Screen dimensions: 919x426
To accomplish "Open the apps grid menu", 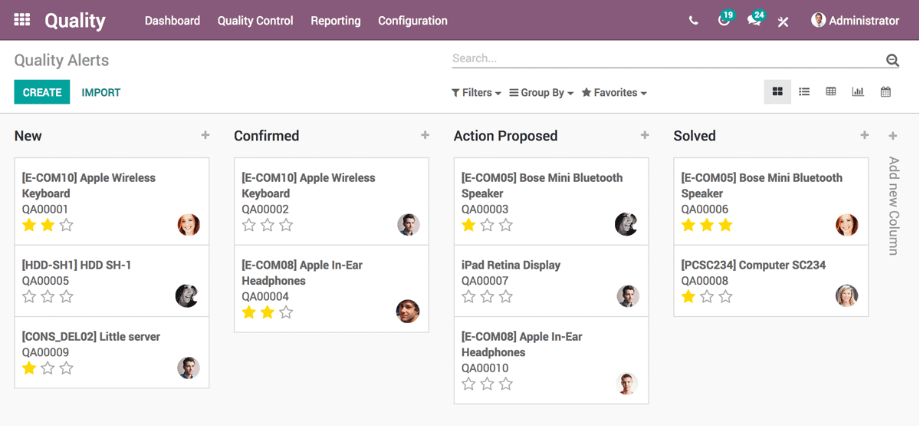I will [x=22, y=20].
